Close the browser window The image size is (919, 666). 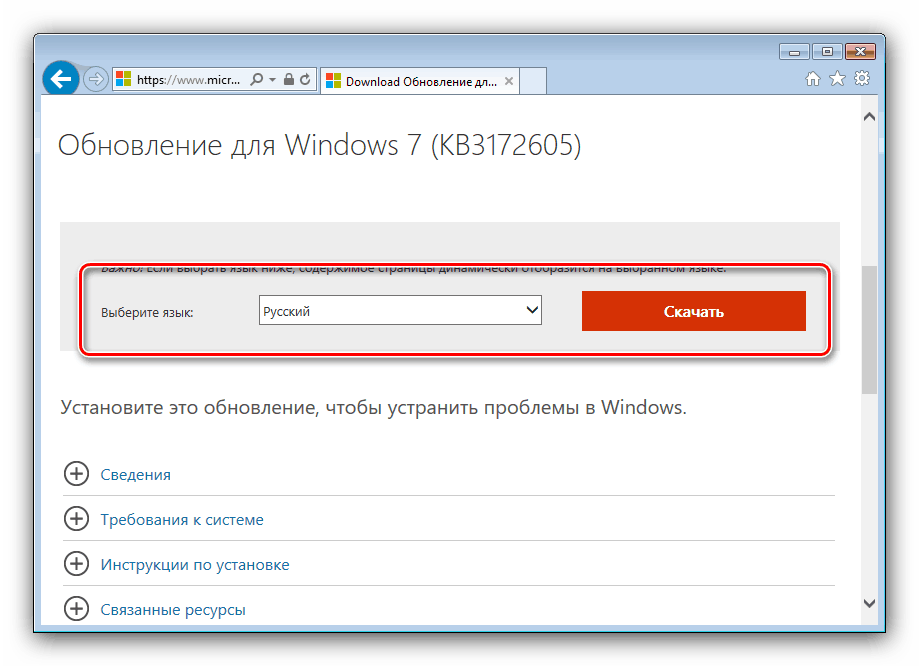pyautogui.click(x=860, y=52)
